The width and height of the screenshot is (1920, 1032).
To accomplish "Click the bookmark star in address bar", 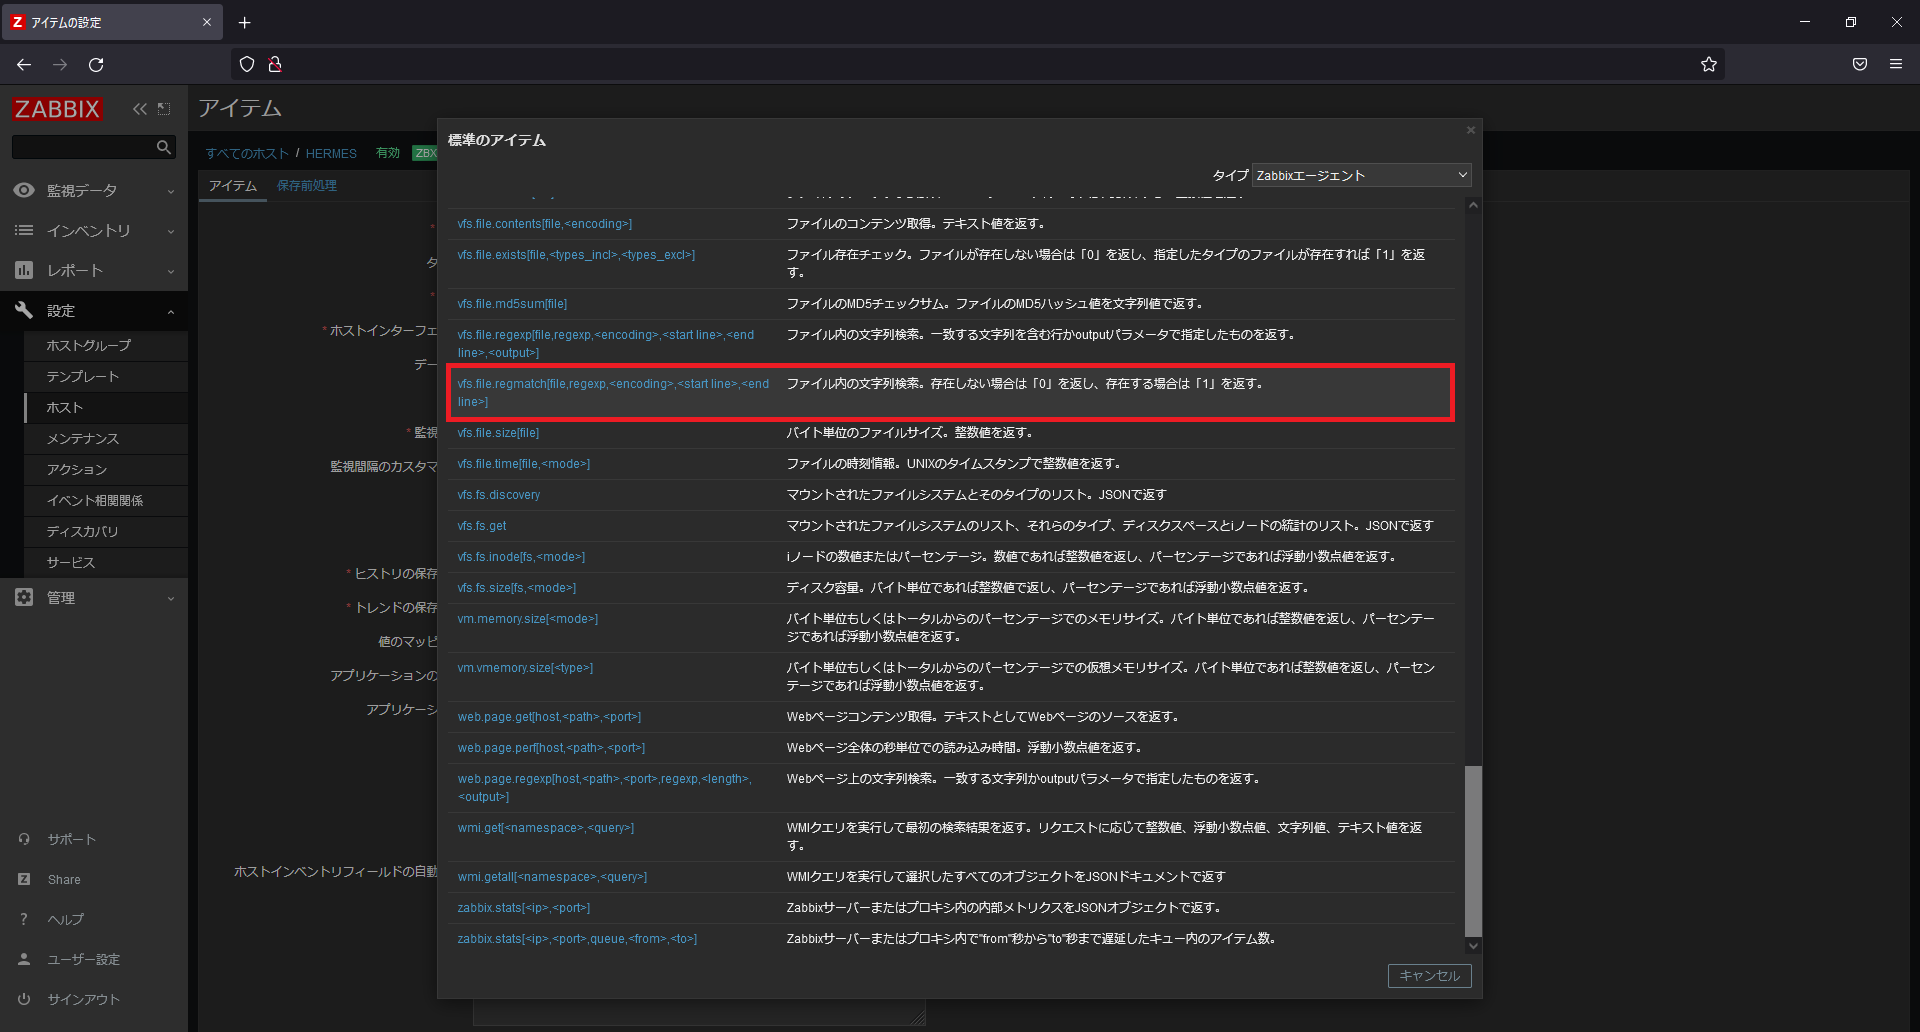I will 1709,64.
